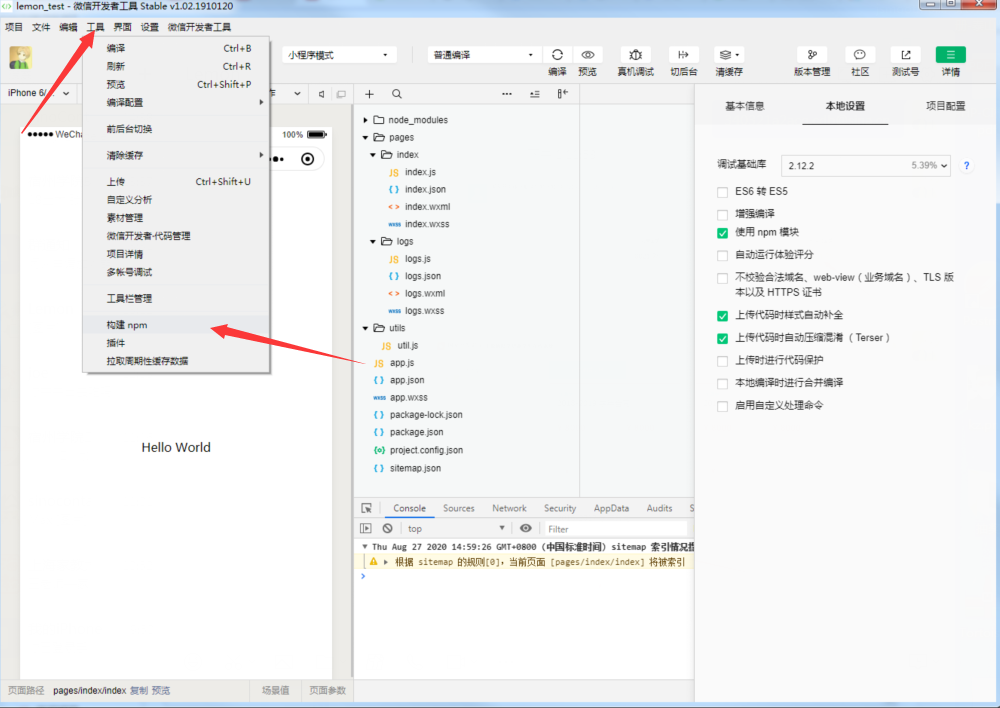Image resolution: width=1000 pixels, height=708 pixels.
Task: Open the 工具 menu bar item
Action: [95, 27]
